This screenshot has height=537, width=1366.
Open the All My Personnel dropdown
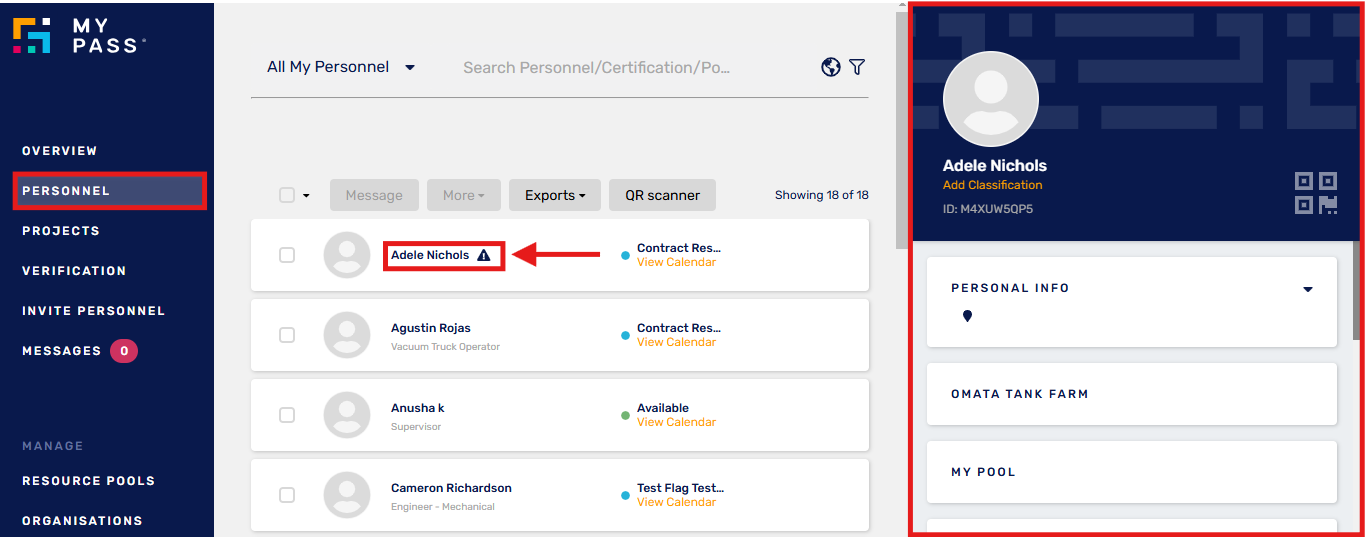pyautogui.click(x=341, y=67)
